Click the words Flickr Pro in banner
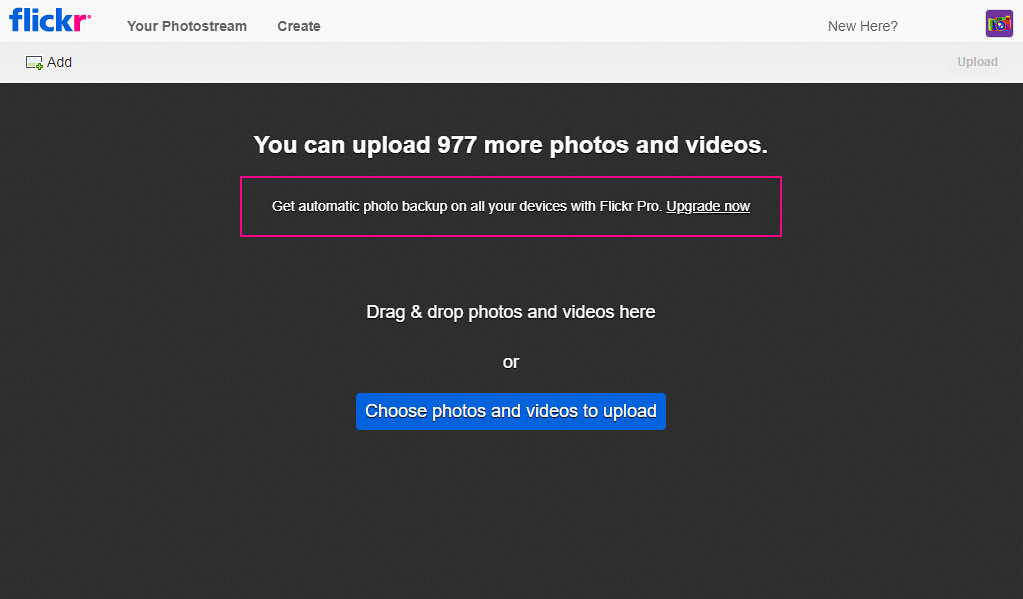1023x599 pixels. pyautogui.click(x=631, y=206)
